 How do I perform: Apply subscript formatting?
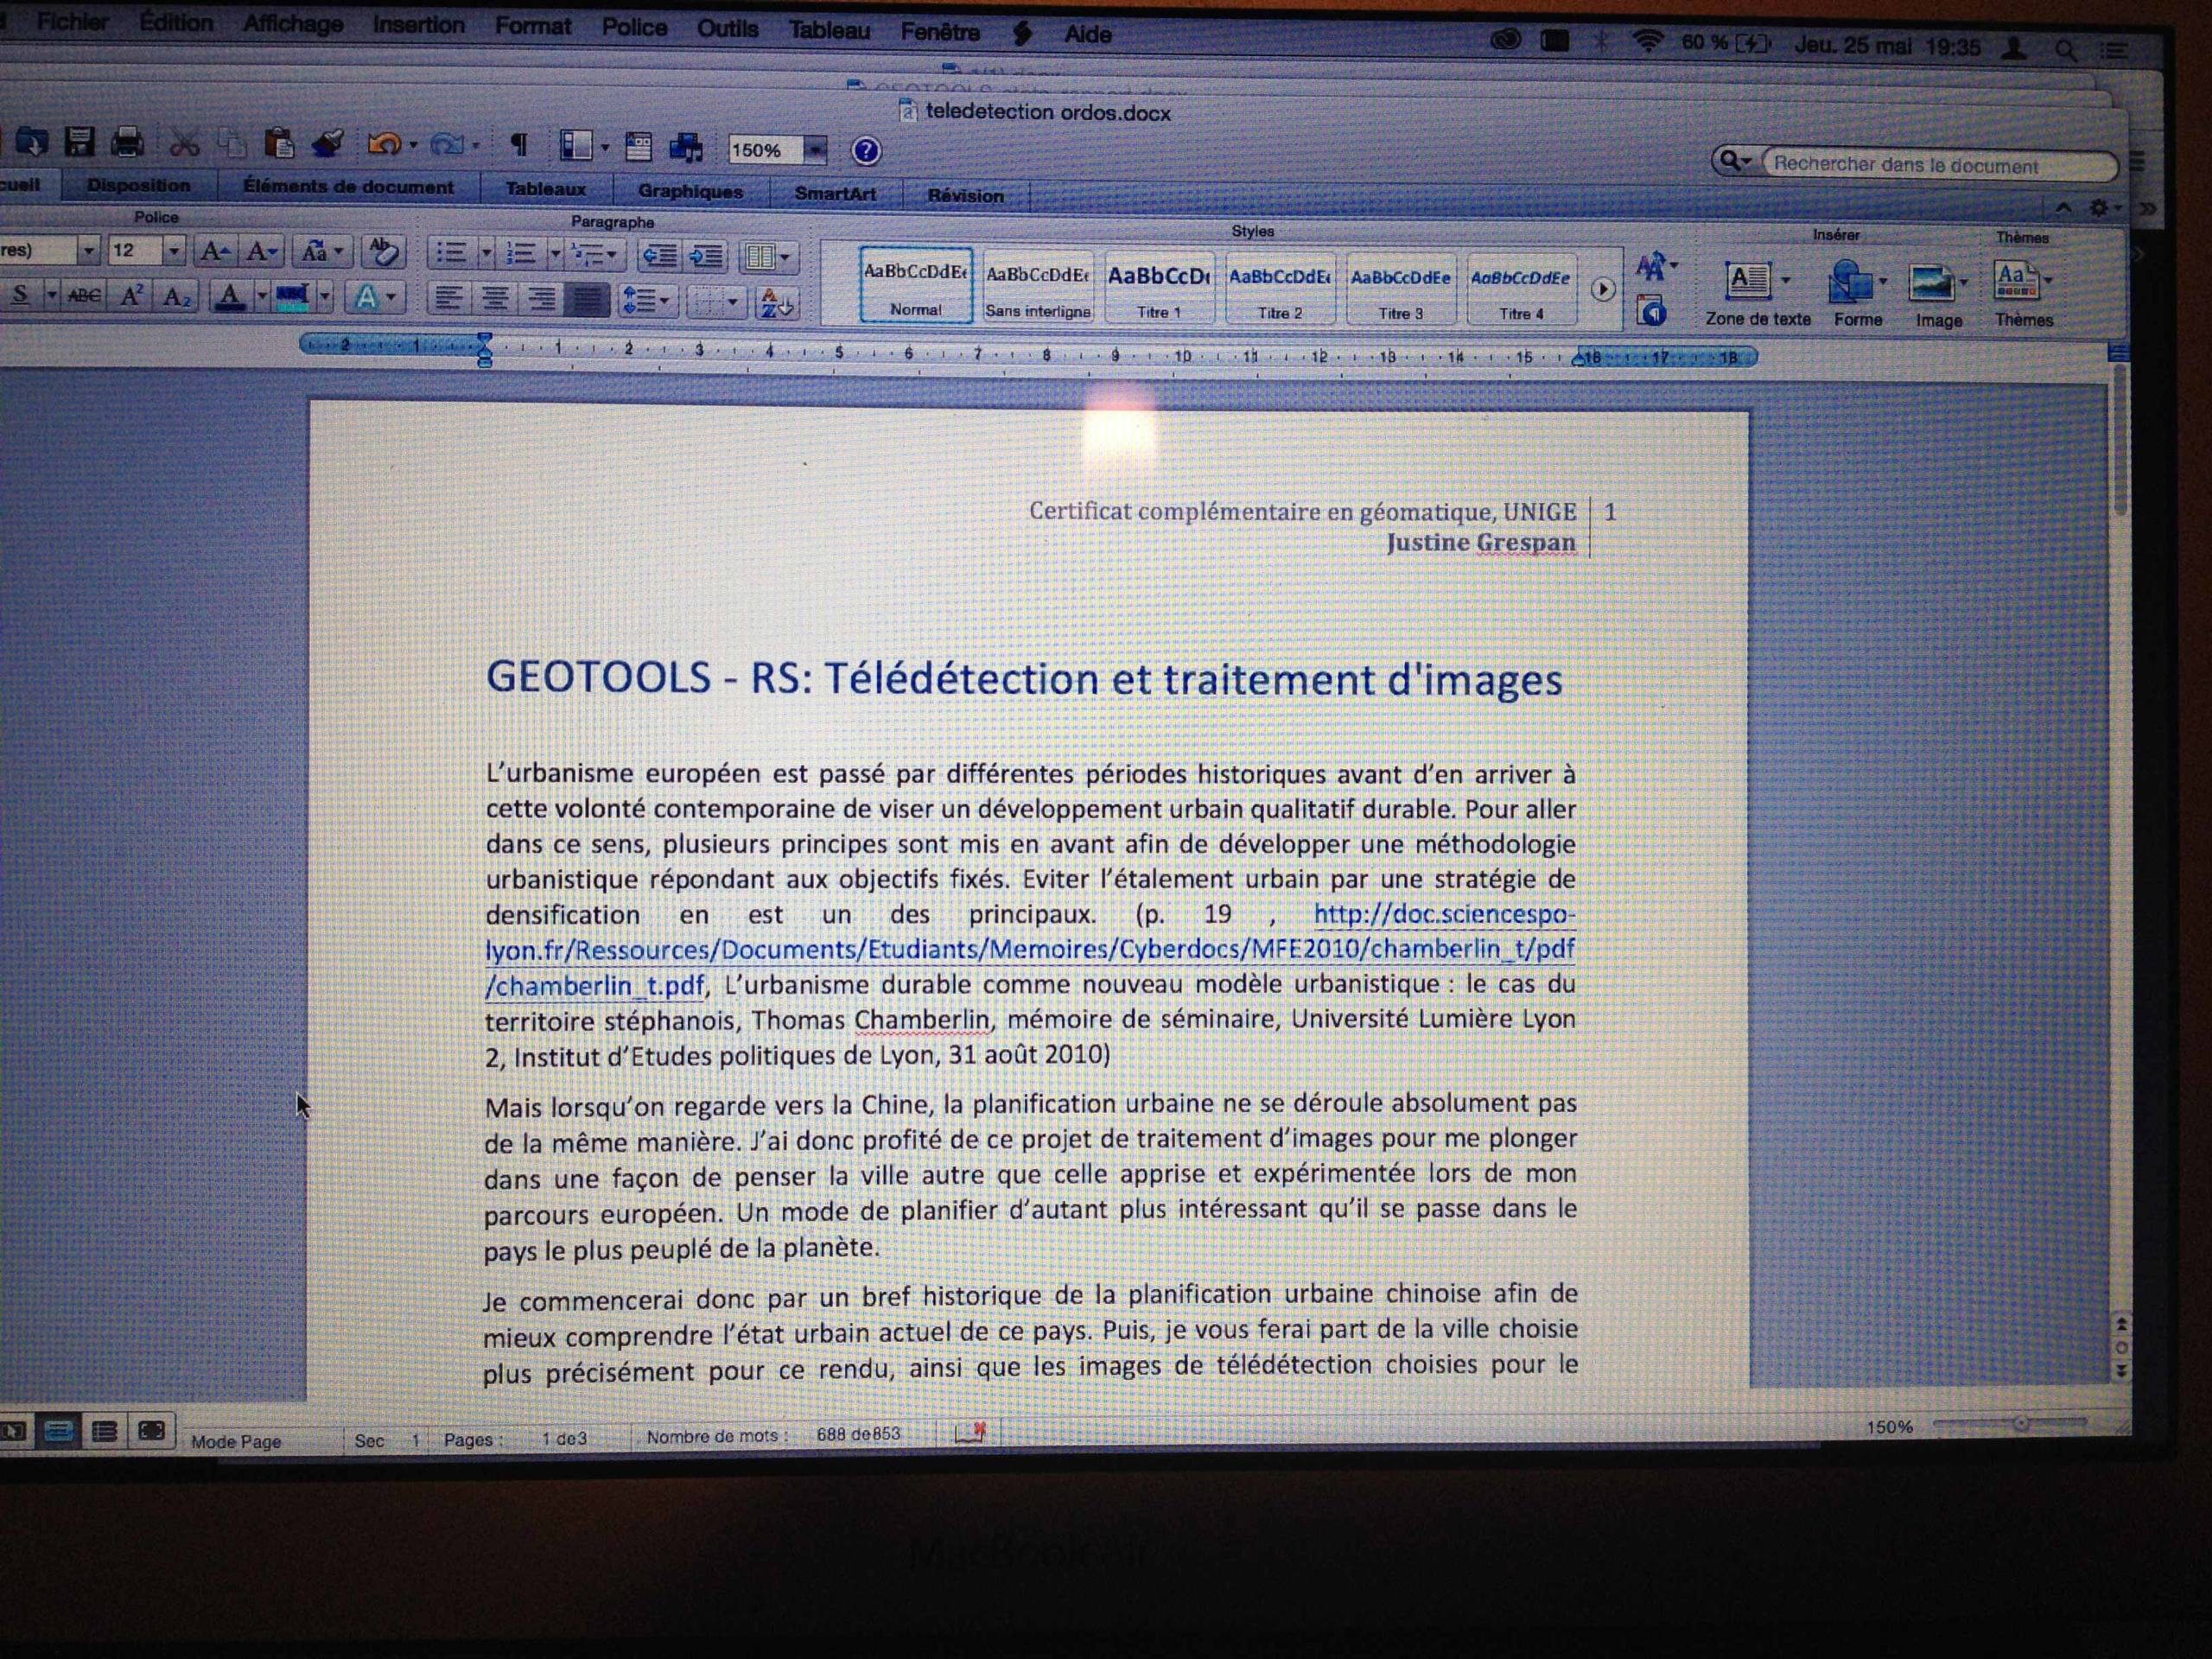coord(177,296)
